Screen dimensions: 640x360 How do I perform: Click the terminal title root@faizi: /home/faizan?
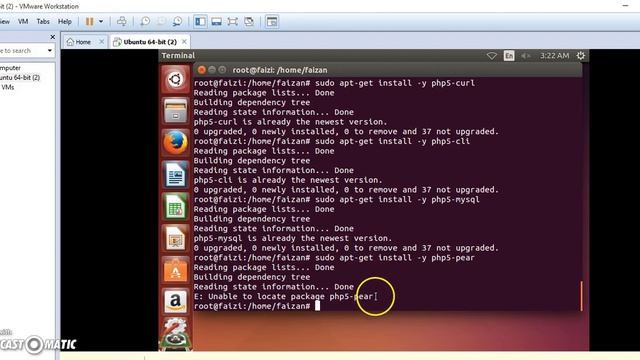pyautogui.click(x=280, y=70)
